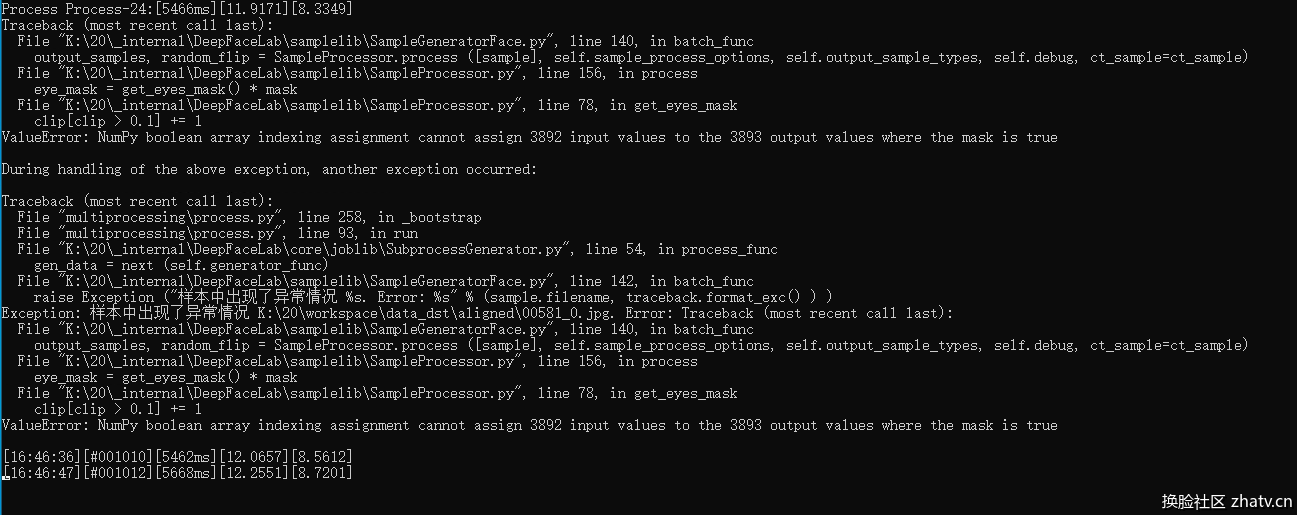Image resolution: width=1297 pixels, height=515 pixels.
Task: Click the [16:46:36][#001010] training log line
Action: pos(176,457)
